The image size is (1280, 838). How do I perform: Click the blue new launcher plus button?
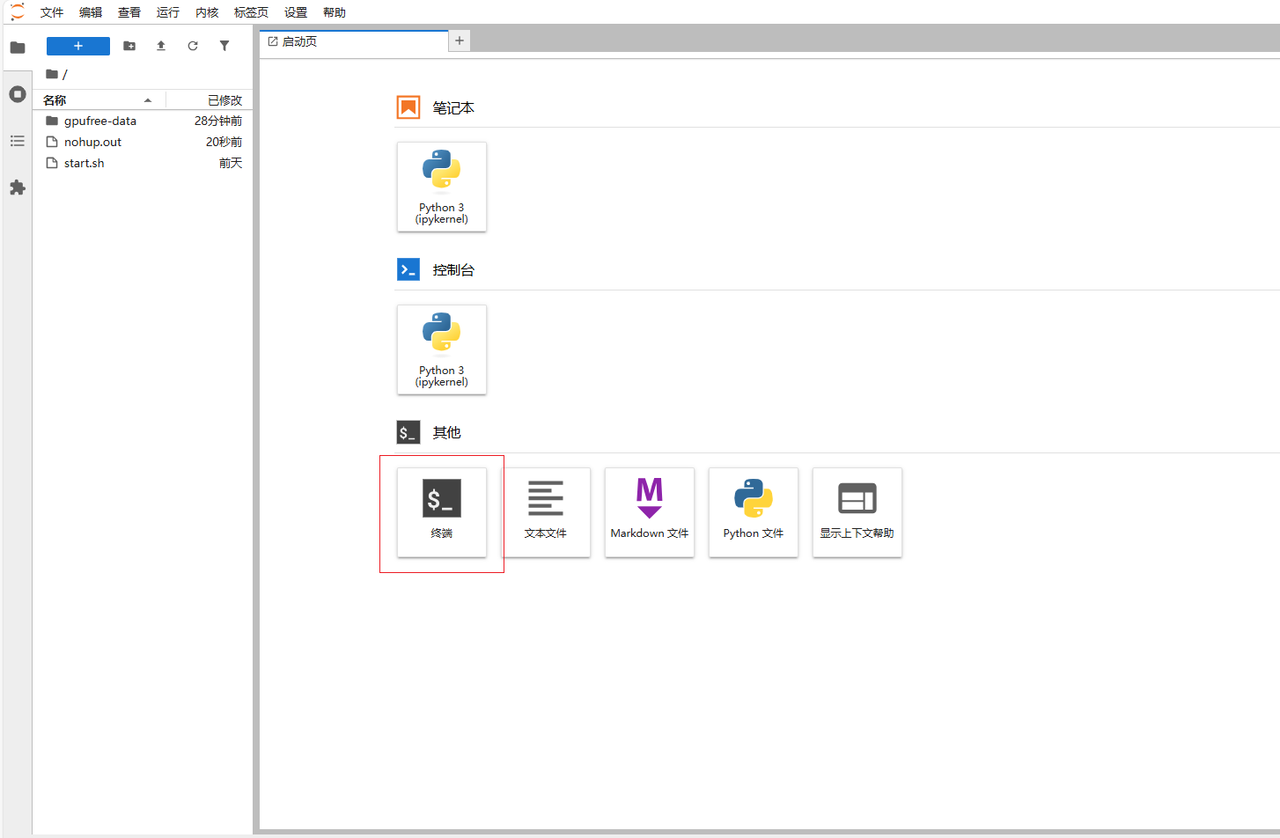click(x=78, y=46)
